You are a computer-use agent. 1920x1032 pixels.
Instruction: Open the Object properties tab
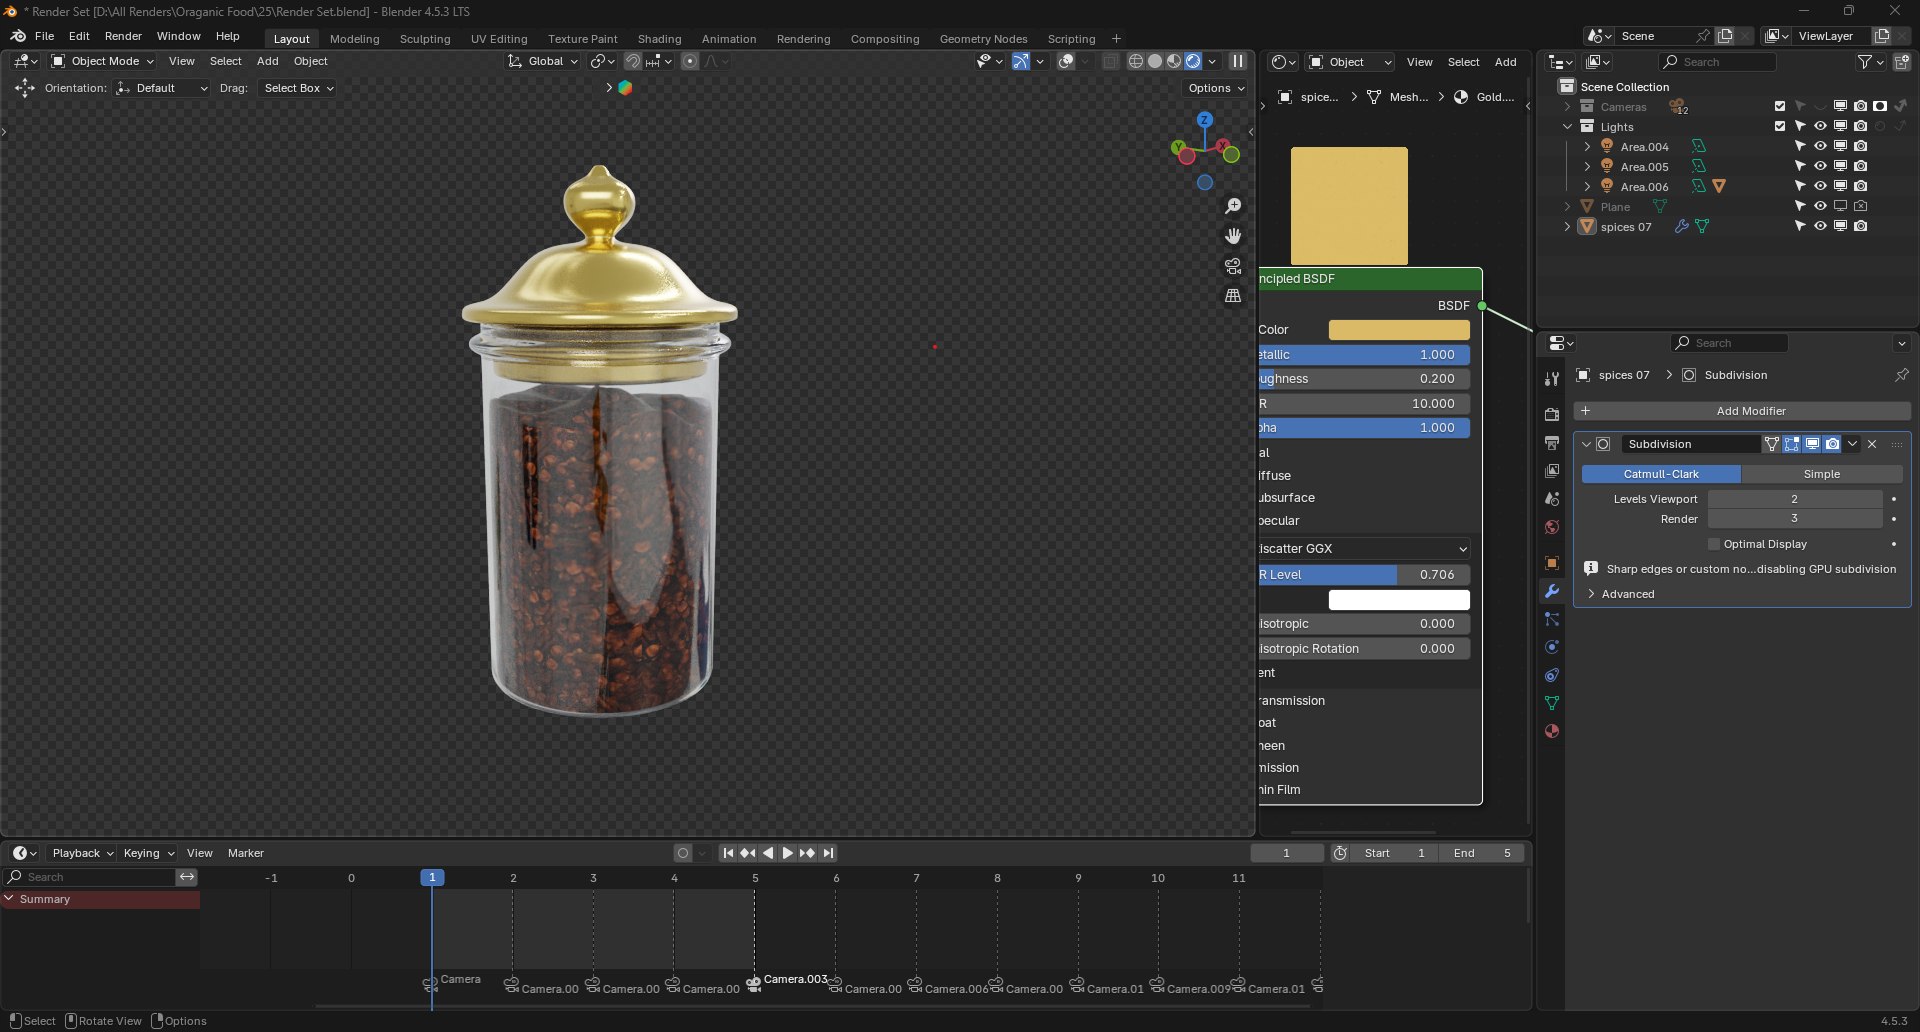point(1551,563)
